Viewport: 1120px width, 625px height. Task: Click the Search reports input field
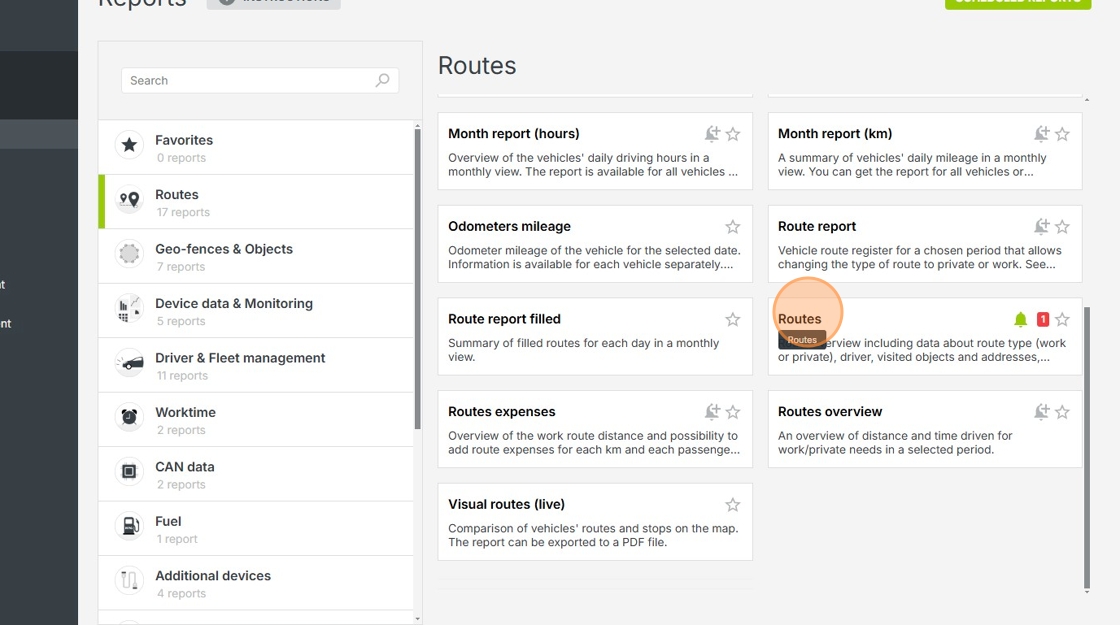pos(250,81)
